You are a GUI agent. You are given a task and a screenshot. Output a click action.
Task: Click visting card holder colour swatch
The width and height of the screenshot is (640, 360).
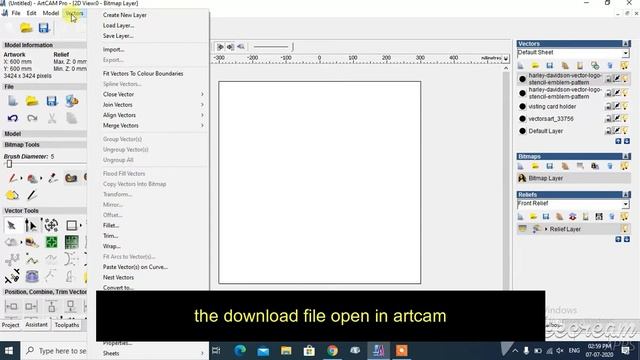[x=522, y=107]
